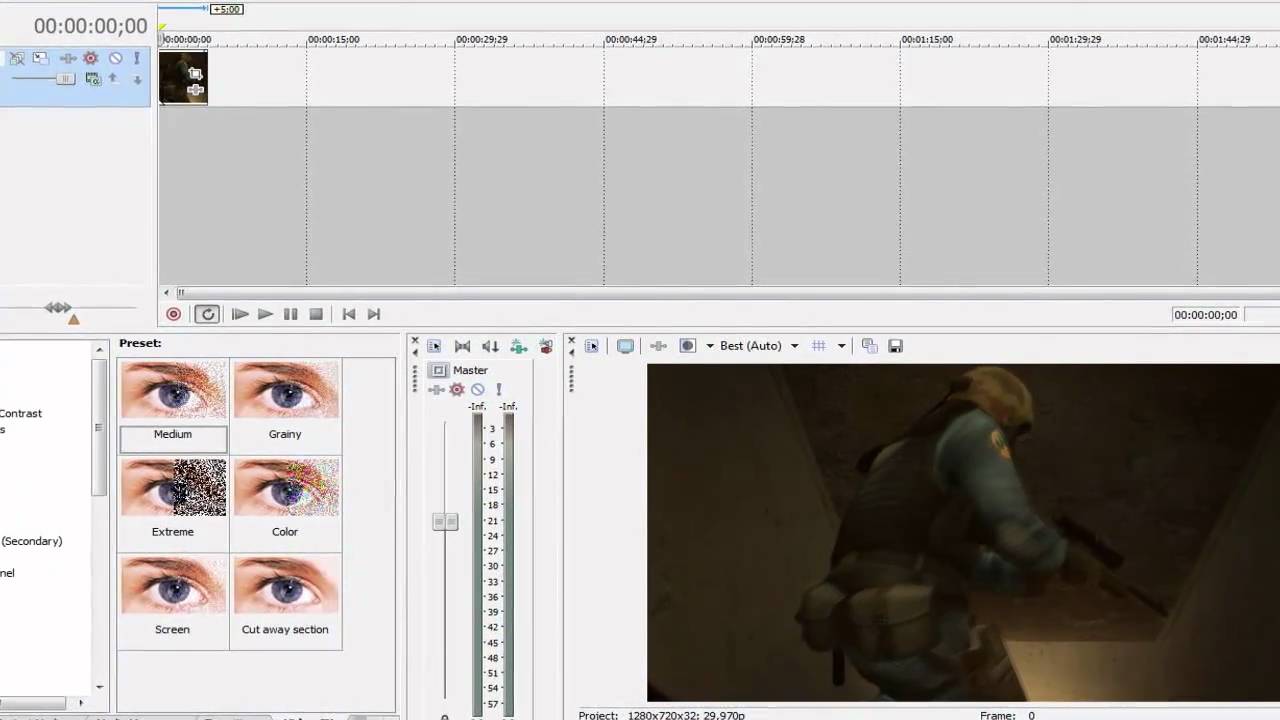Select the Color preset thumbnail
Image resolution: width=1280 pixels, height=720 pixels.
(286, 488)
